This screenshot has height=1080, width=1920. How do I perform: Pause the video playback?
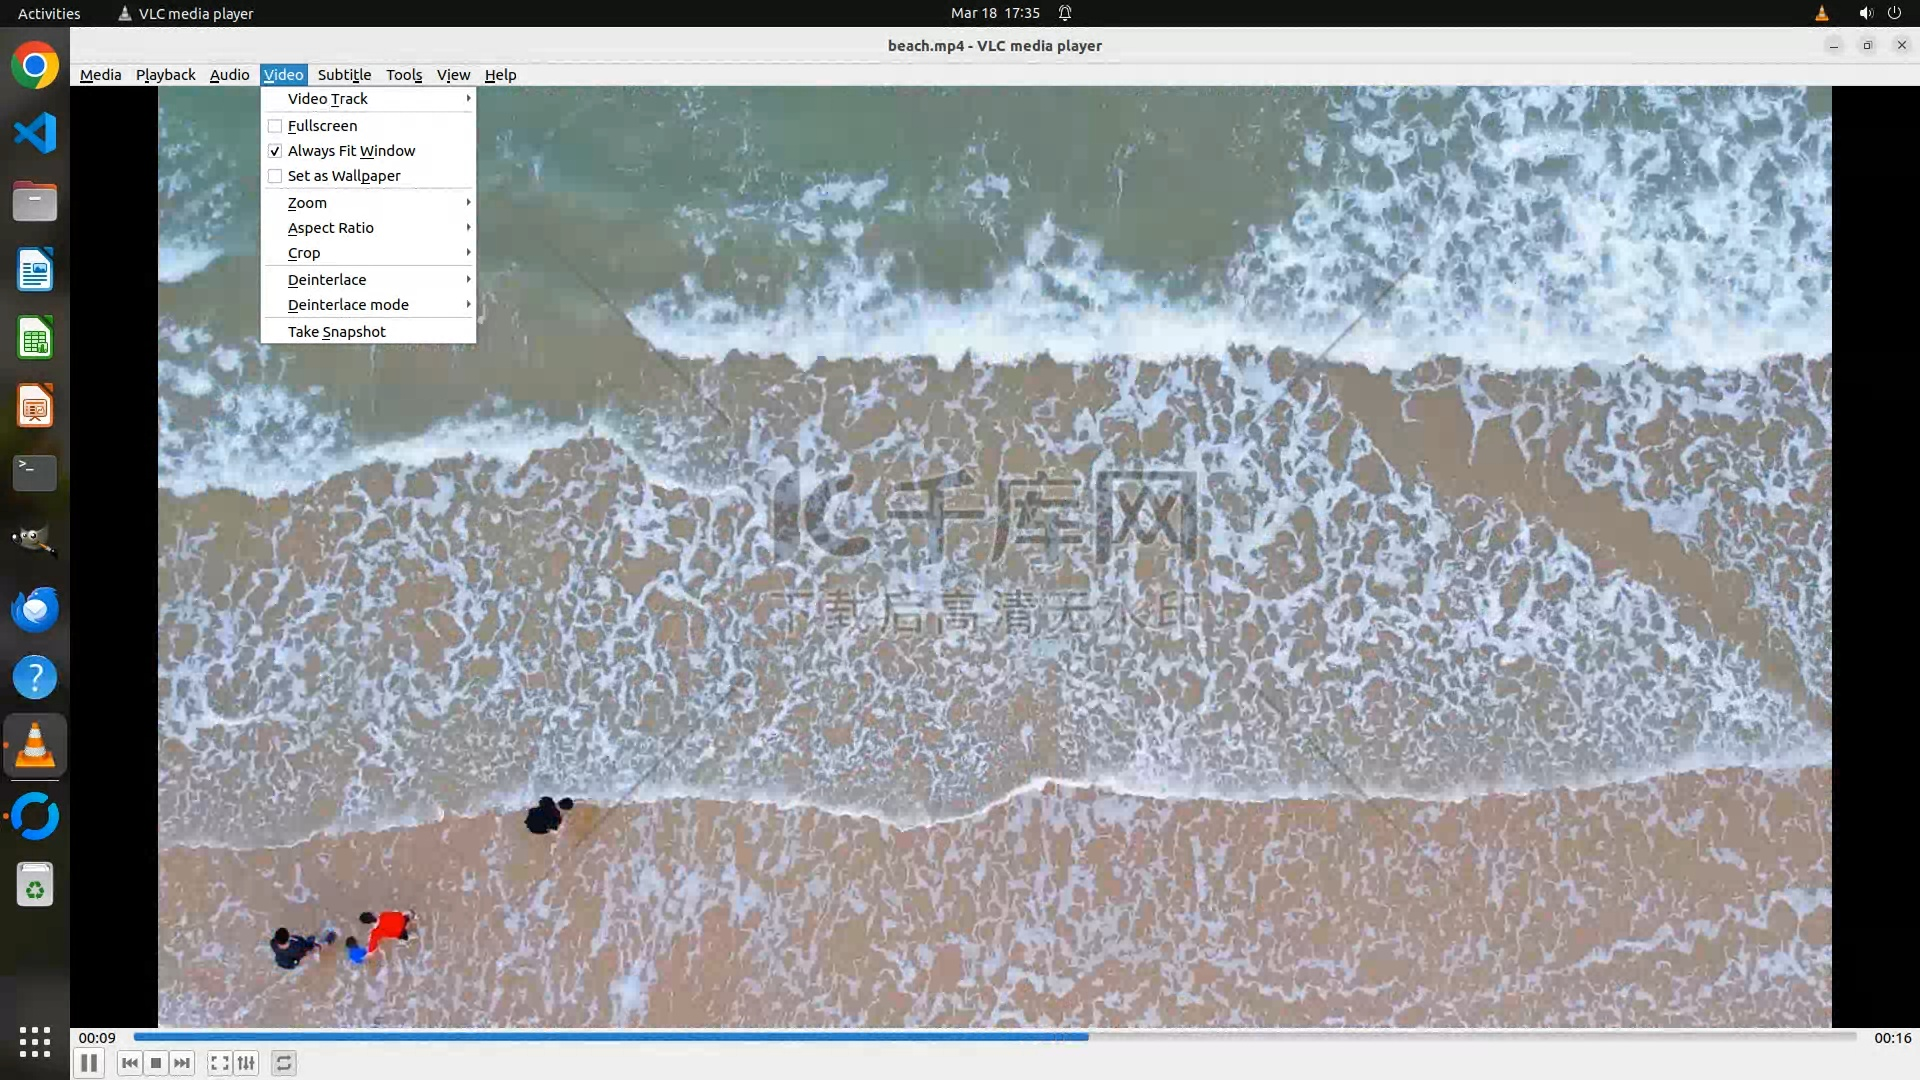[x=88, y=1063]
